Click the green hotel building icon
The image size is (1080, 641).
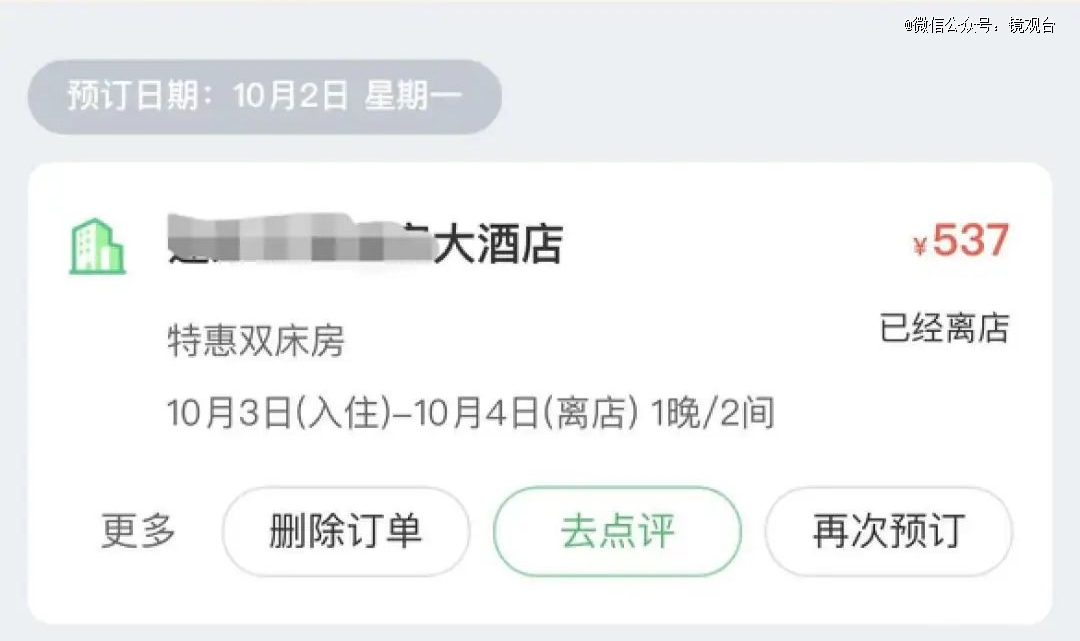click(x=97, y=246)
